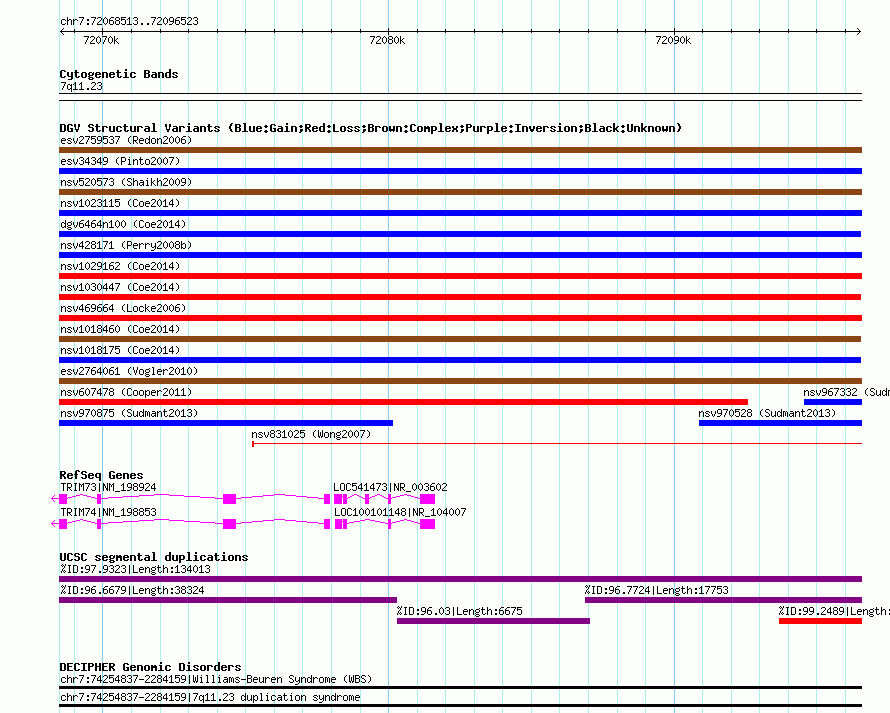This screenshot has width=890, height=713.
Task: Select duplication %ID:97.9323|Length:134013
Action: [135, 569]
